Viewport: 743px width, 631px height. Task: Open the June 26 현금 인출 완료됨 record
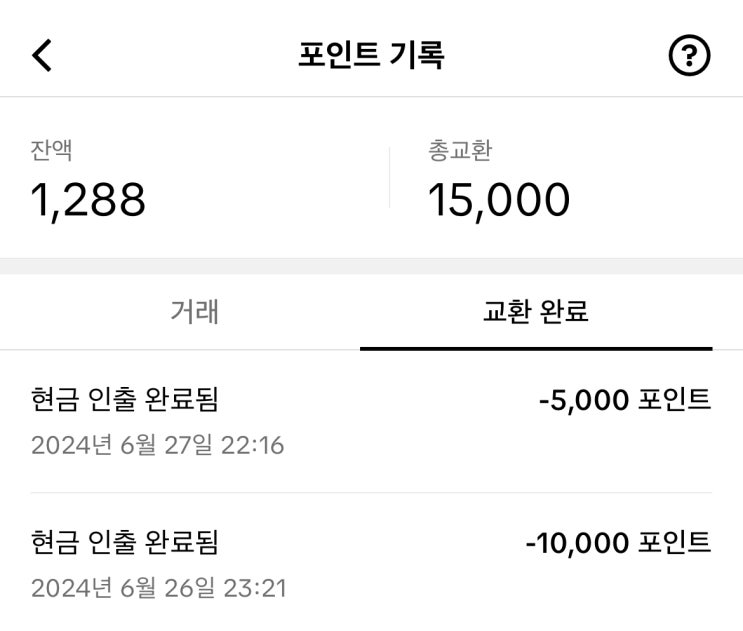tap(125, 543)
